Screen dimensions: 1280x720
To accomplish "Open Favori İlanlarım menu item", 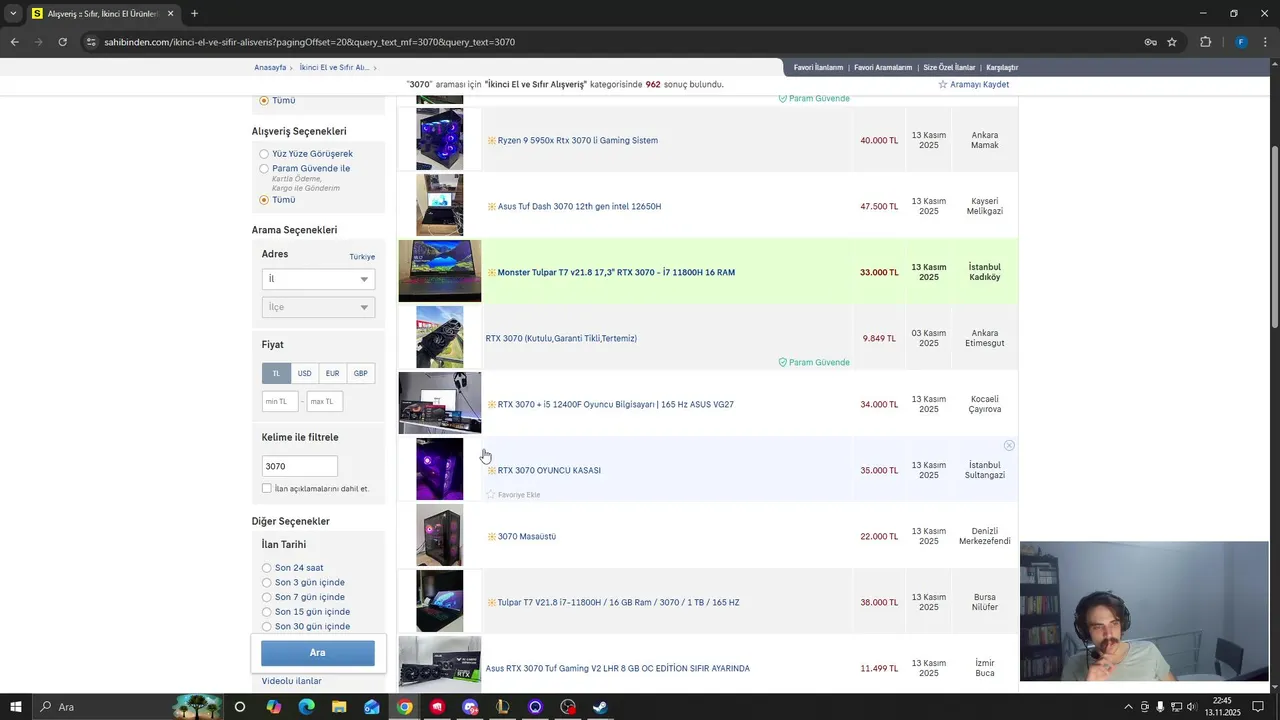I will [x=818, y=67].
